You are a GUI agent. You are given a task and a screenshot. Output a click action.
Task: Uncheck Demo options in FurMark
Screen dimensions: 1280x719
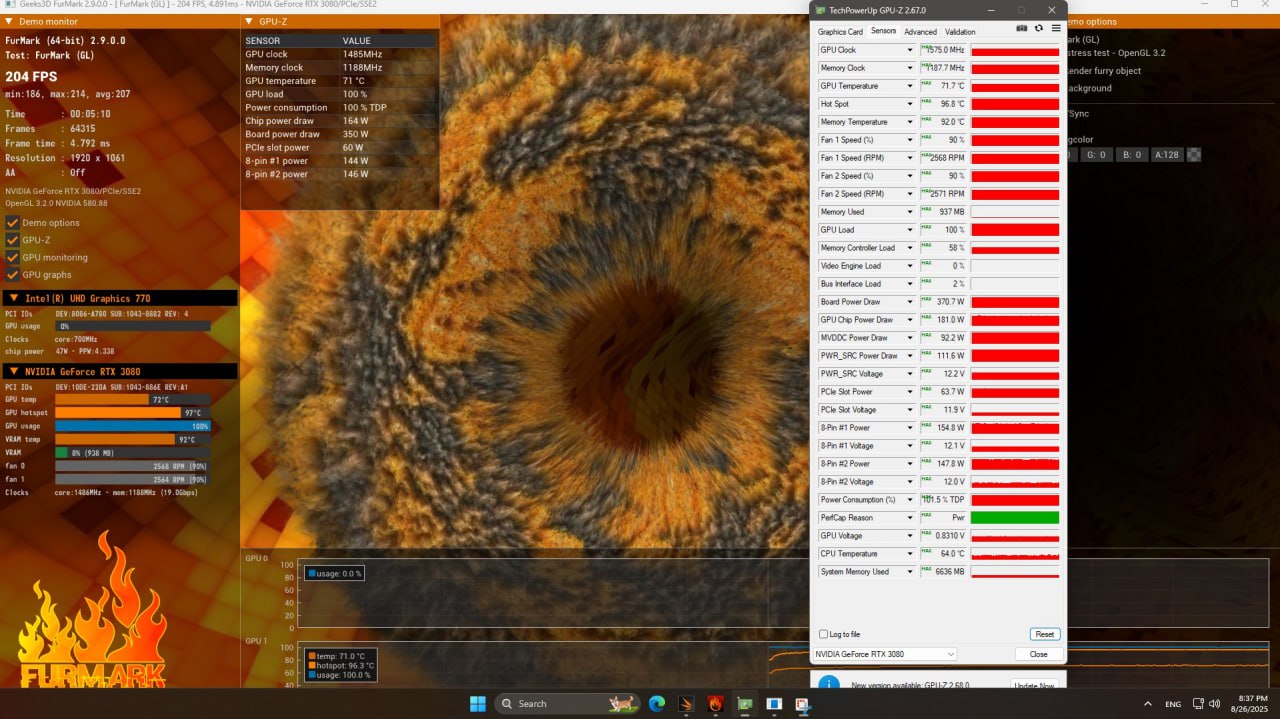click(x=13, y=222)
